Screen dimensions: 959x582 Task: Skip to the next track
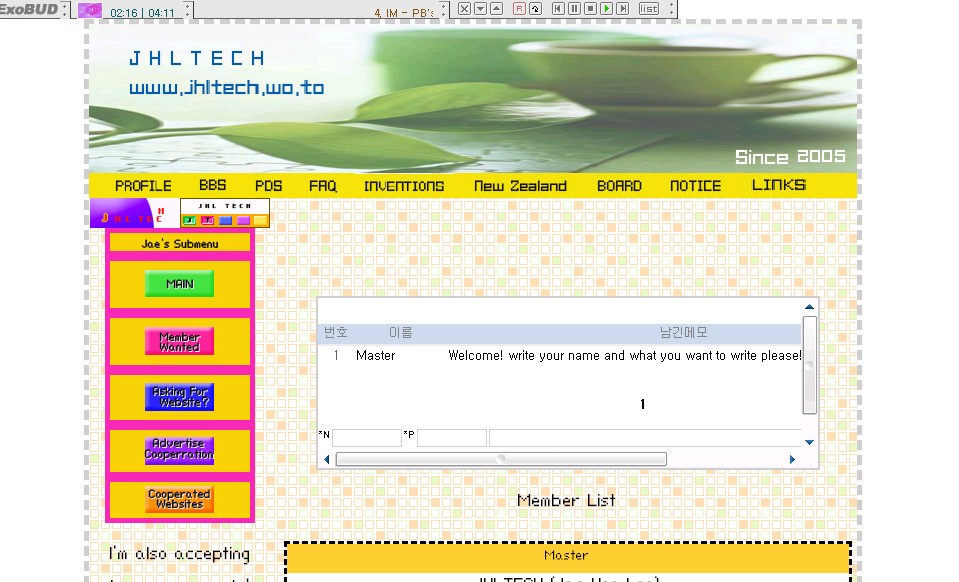pyautogui.click(x=623, y=8)
